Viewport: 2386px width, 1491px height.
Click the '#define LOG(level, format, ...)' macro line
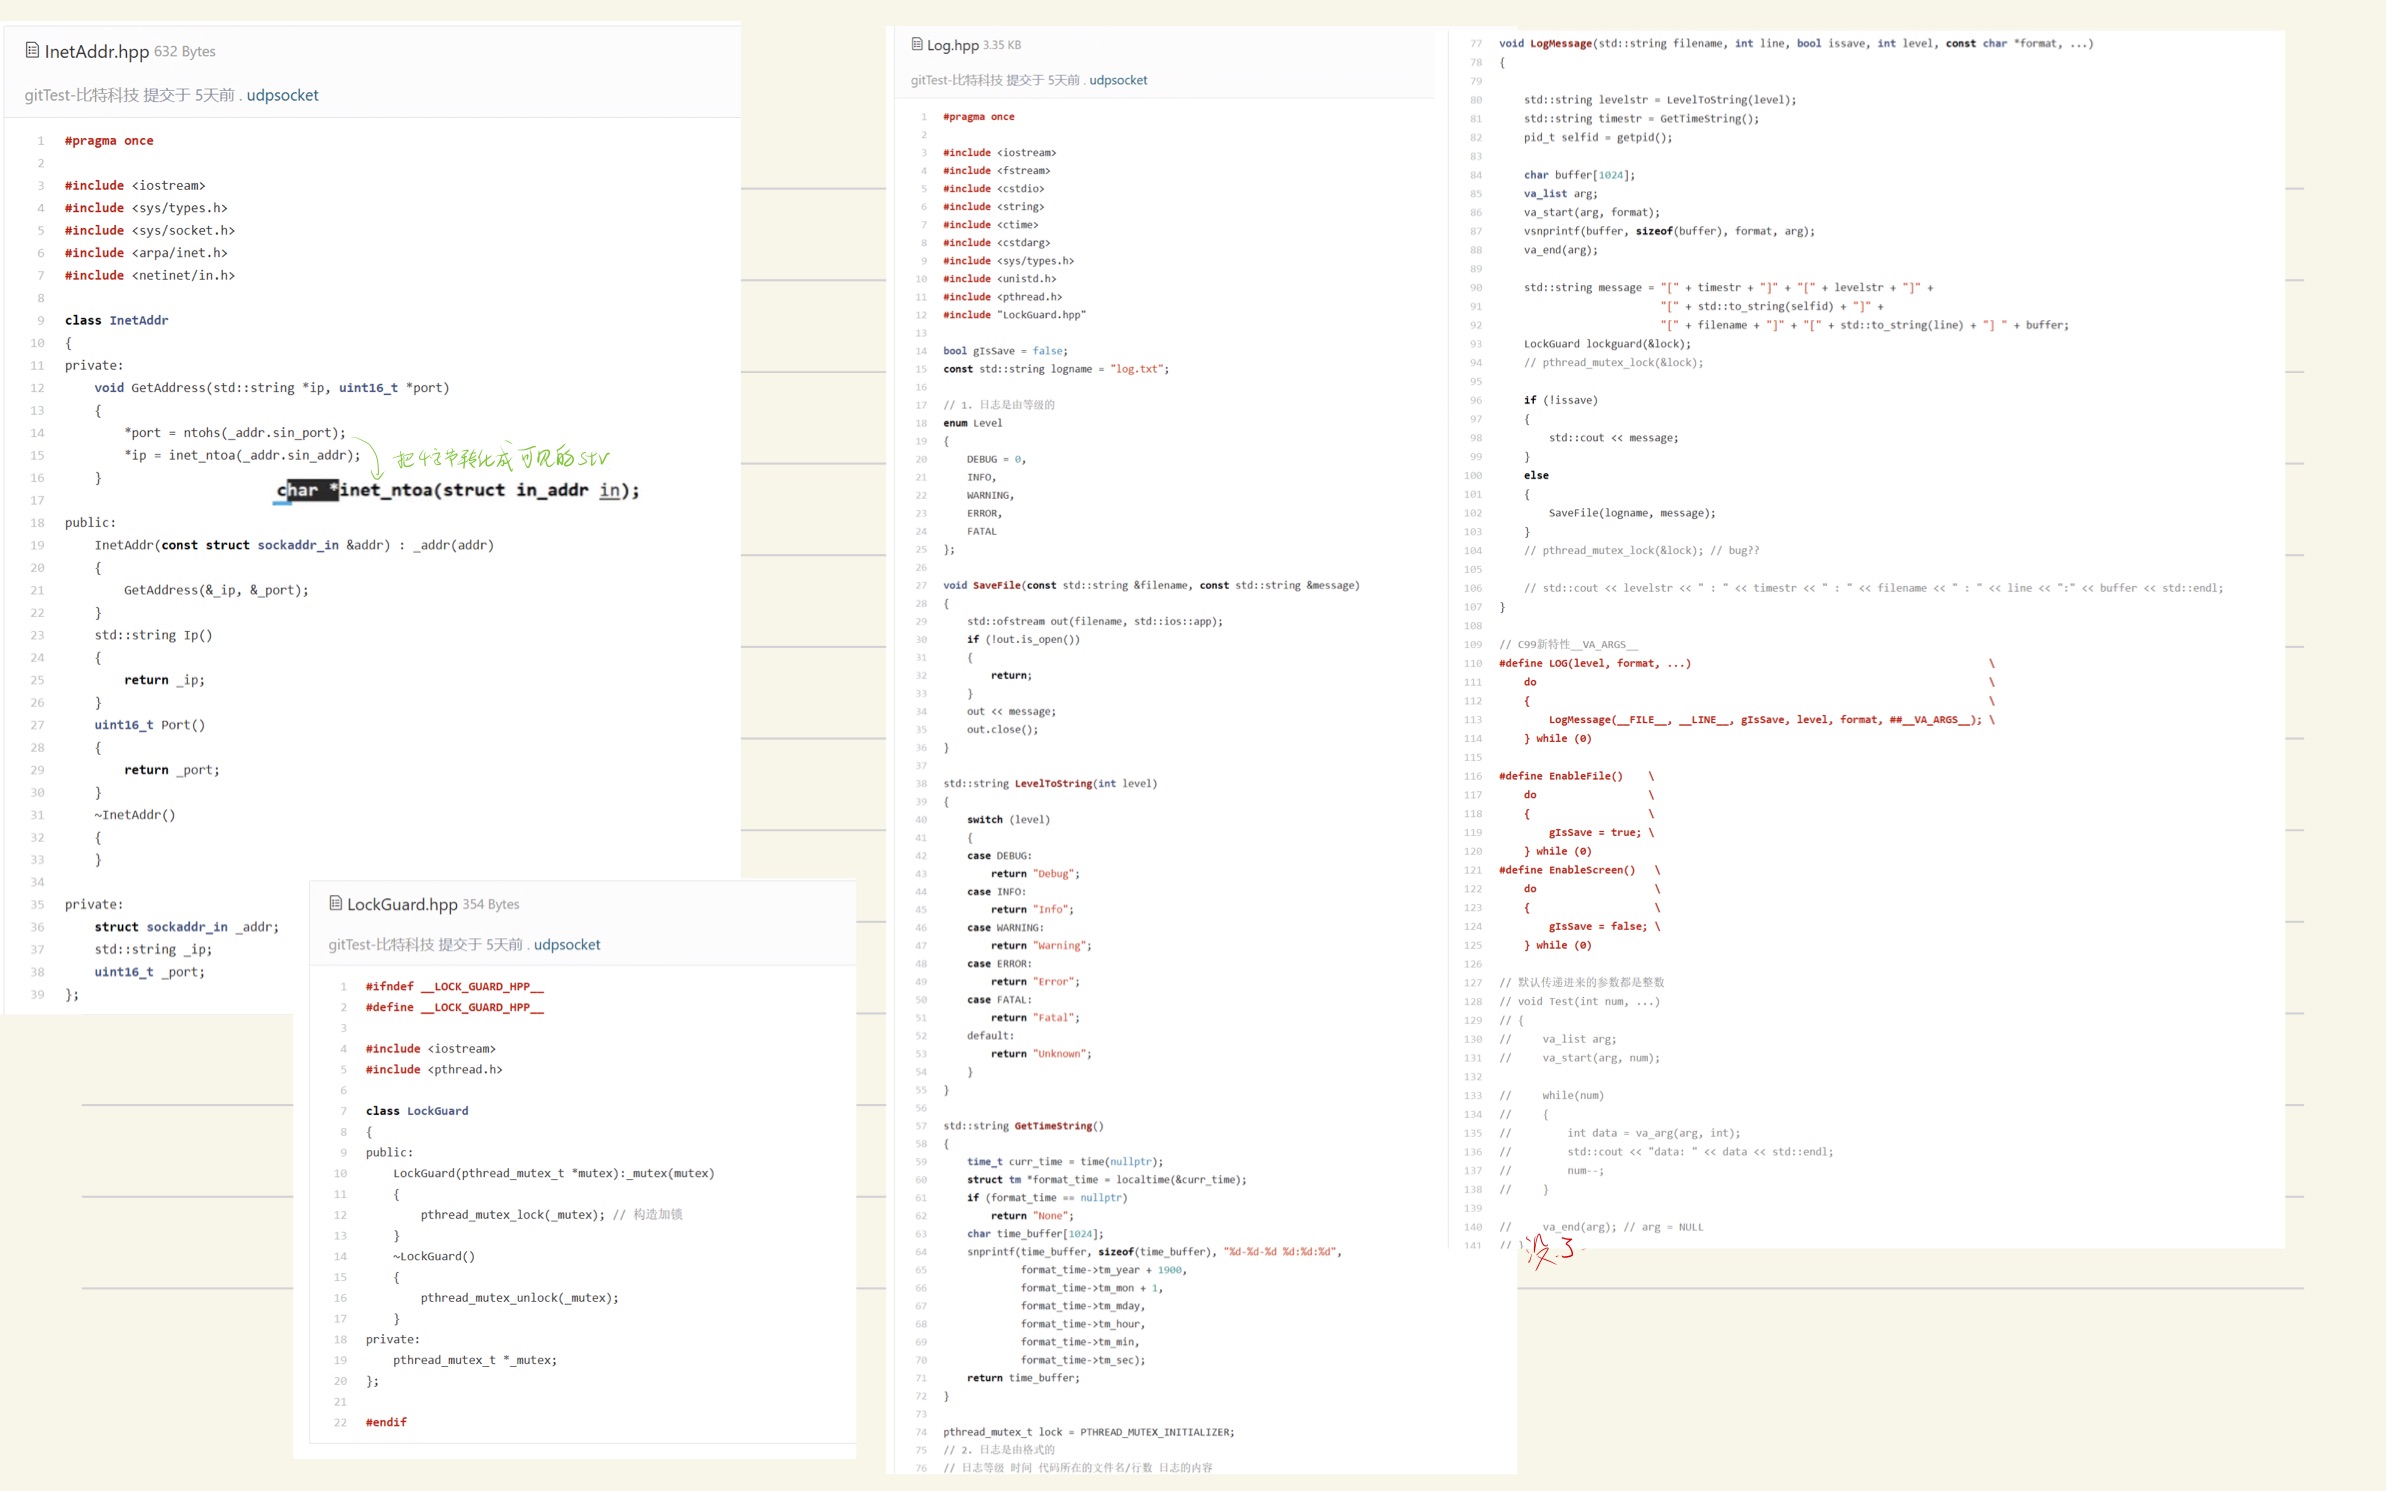pyautogui.click(x=1594, y=663)
